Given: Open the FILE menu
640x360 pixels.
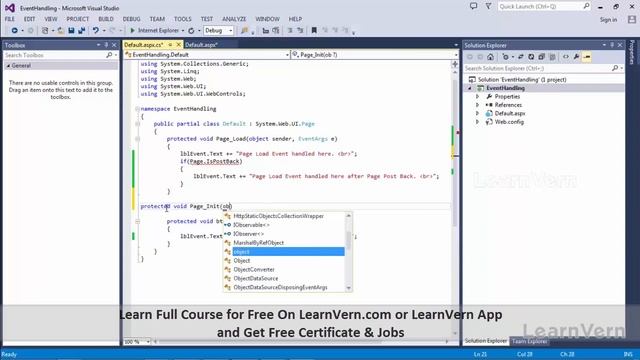Looking at the screenshot, I should (x=10, y=19).
